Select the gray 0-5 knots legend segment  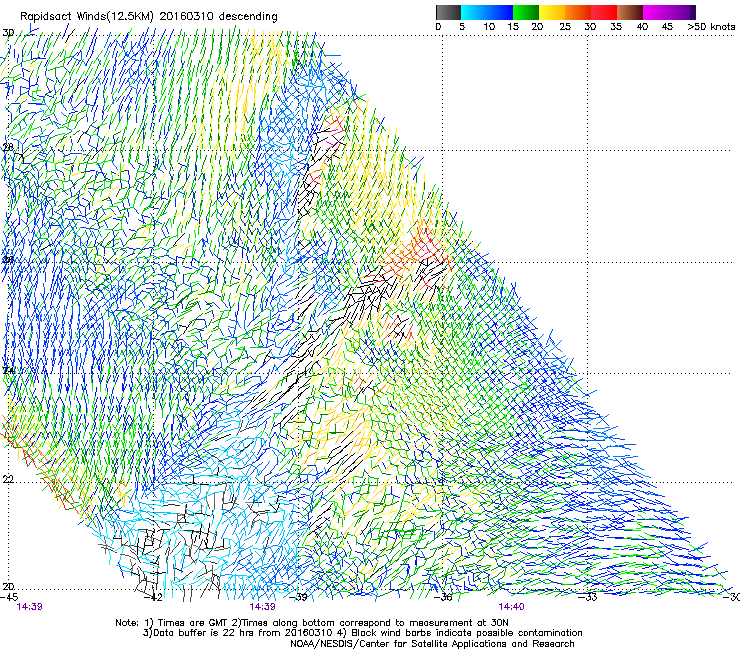pyautogui.click(x=448, y=12)
